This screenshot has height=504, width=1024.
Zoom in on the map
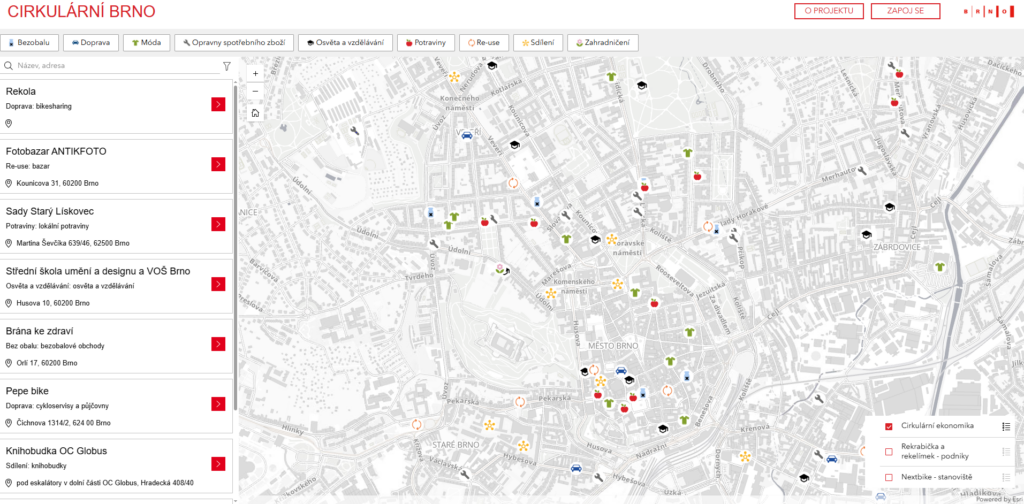pyautogui.click(x=255, y=73)
